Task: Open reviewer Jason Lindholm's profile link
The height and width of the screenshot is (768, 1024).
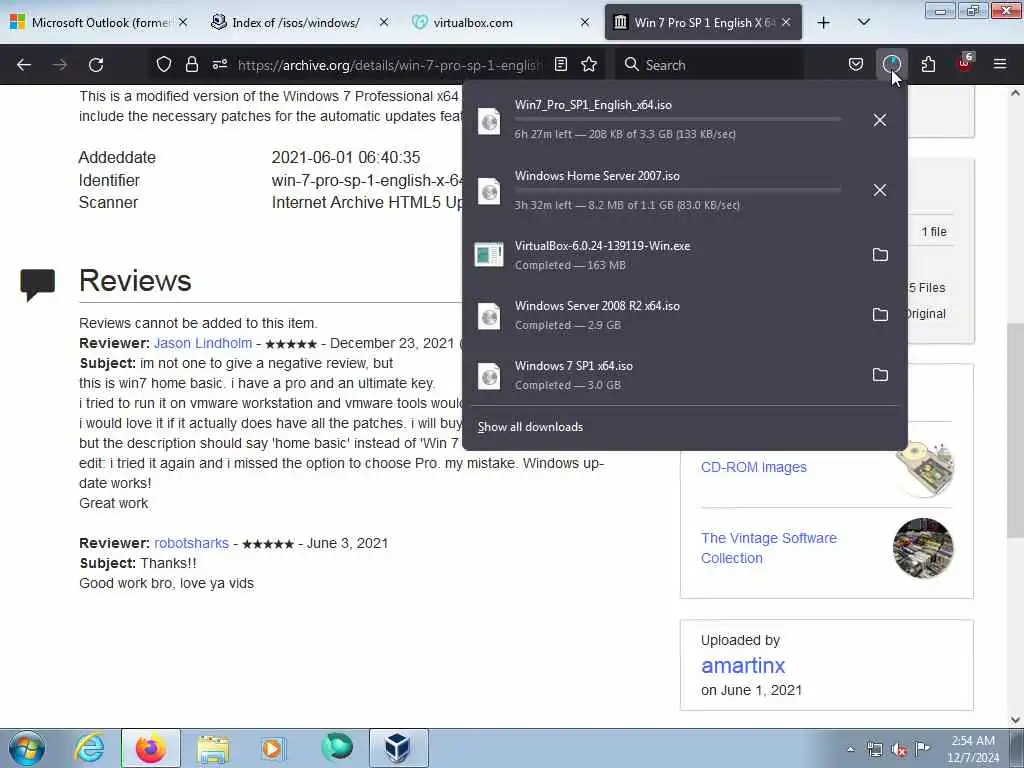Action: (203, 344)
